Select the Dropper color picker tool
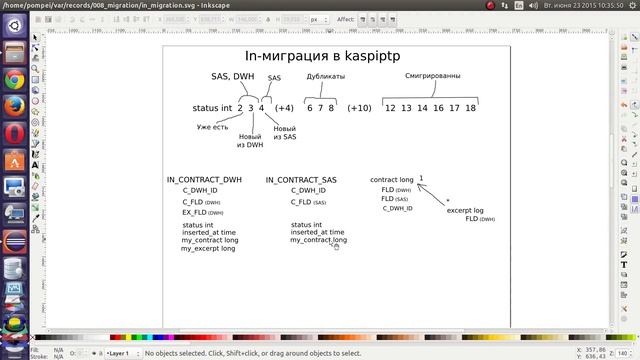The width and height of the screenshot is (640, 360). [35, 218]
